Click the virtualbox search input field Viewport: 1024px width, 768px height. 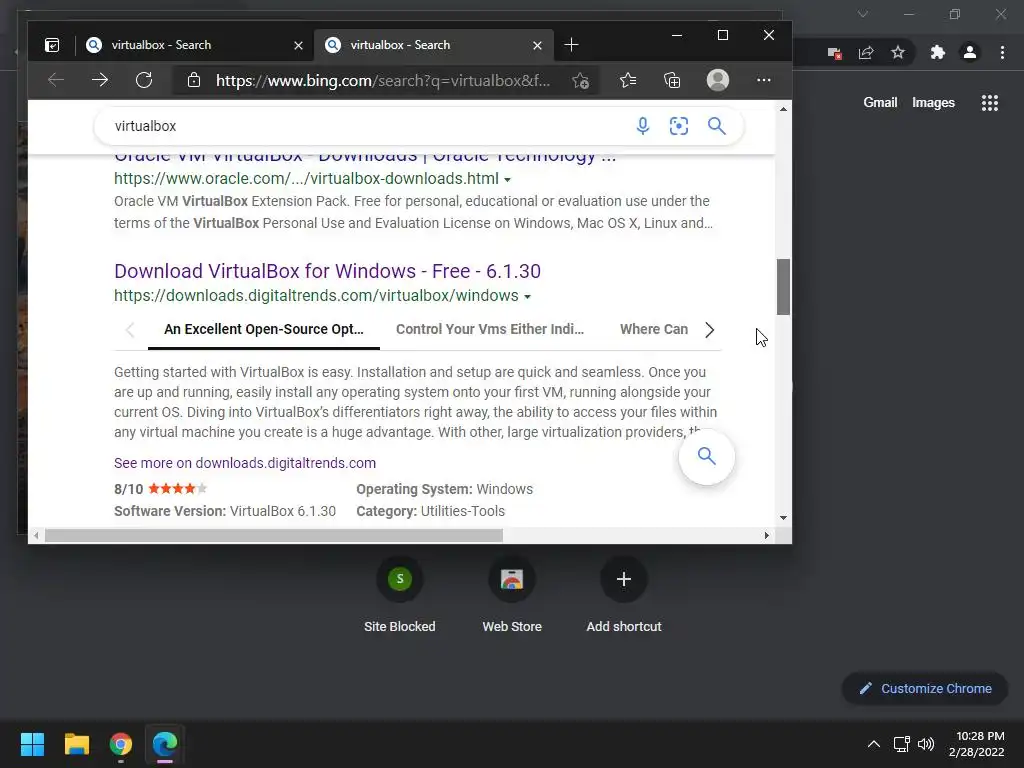[x=366, y=126]
